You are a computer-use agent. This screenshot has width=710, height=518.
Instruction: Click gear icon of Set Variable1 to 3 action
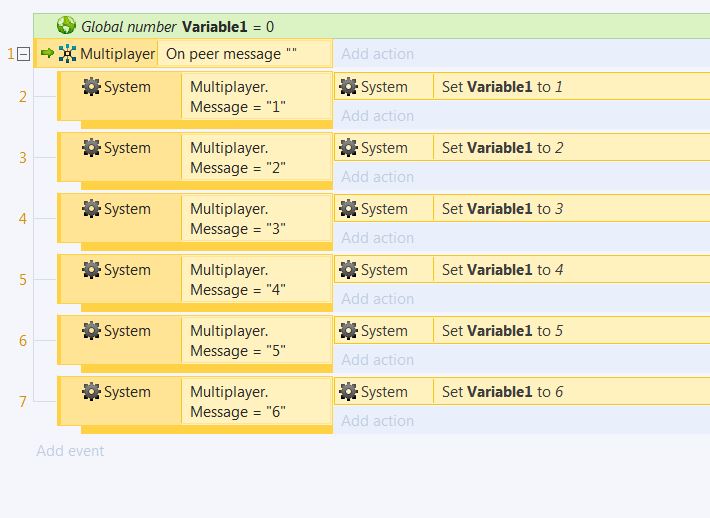(348, 209)
